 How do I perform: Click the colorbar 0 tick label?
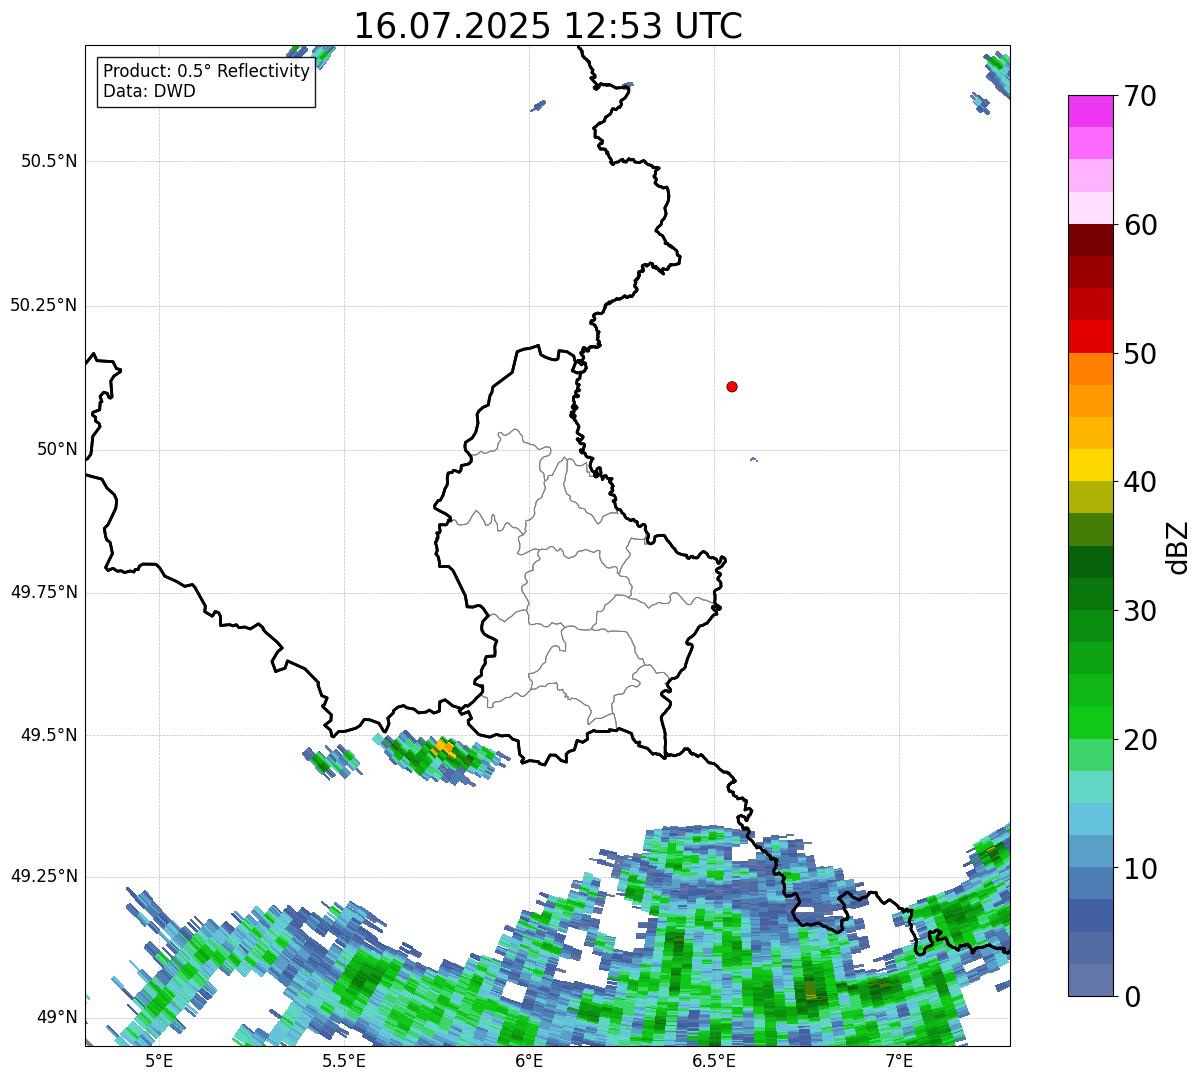click(1132, 997)
